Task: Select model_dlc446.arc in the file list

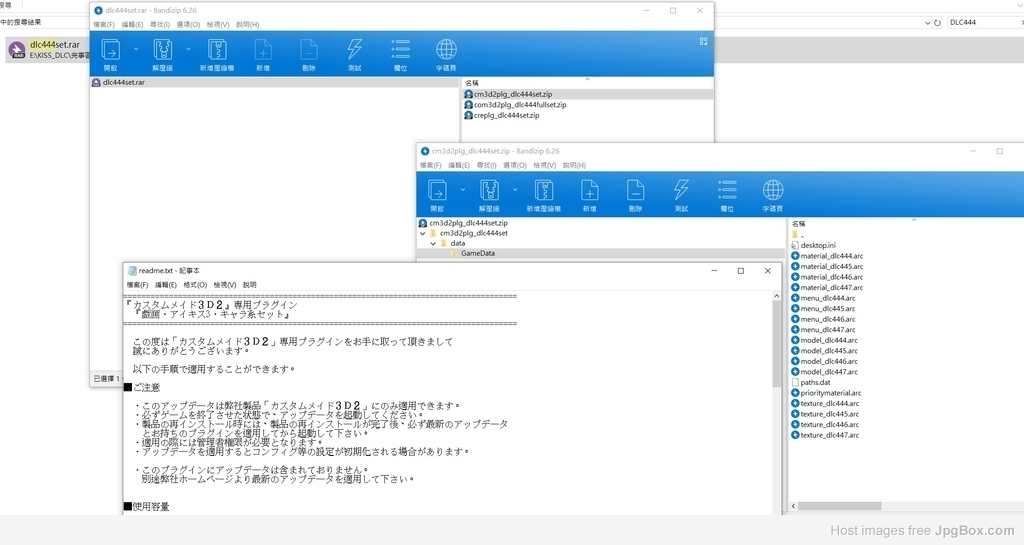Action: tap(824, 362)
